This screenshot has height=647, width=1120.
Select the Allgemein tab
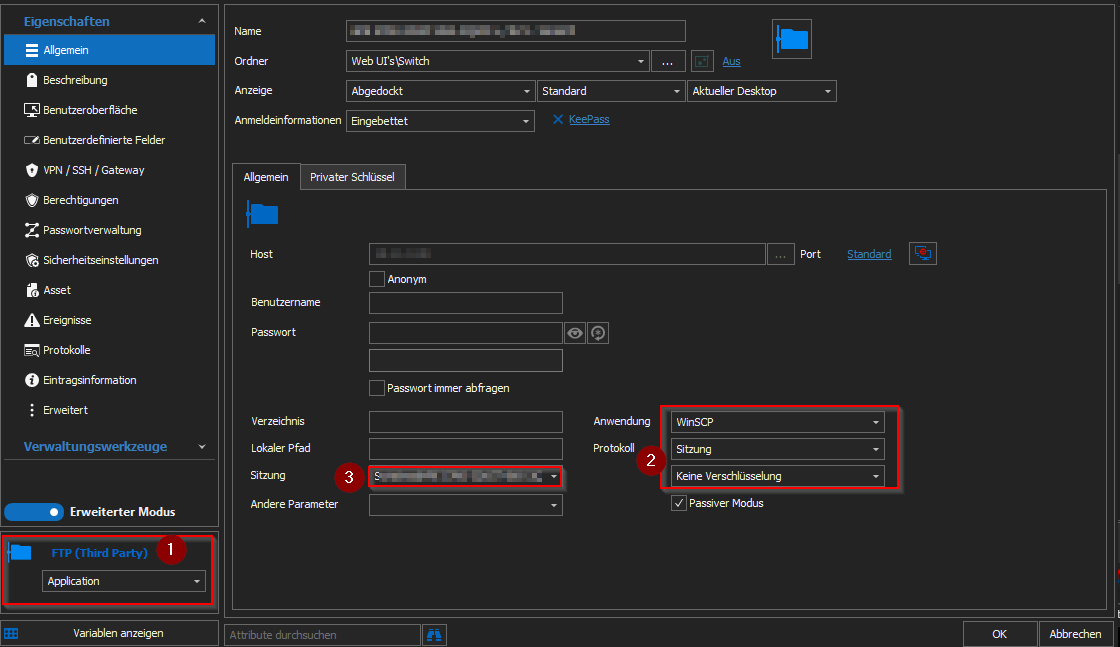pyautogui.click(x=266, y=177)
